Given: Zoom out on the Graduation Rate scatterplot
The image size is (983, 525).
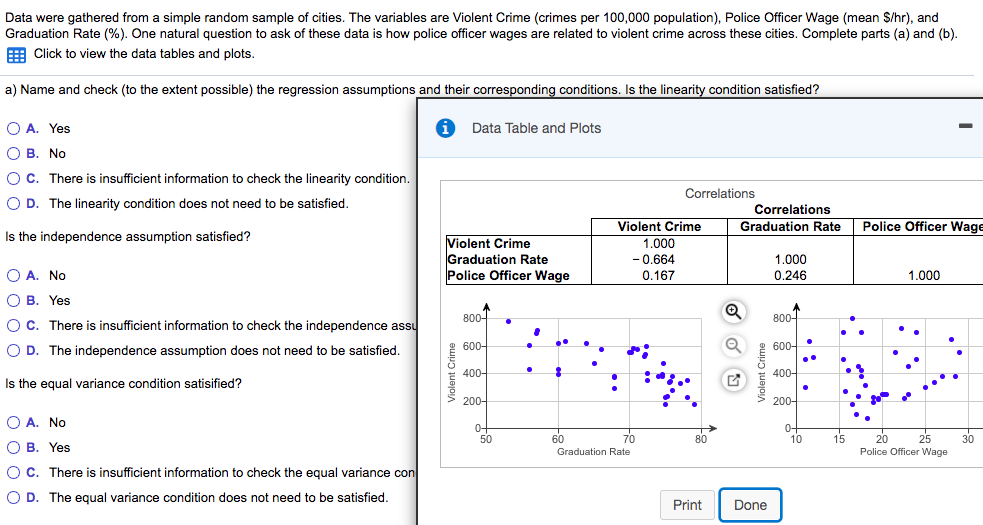Looking at the screenshot, I should tap(733, 345).
